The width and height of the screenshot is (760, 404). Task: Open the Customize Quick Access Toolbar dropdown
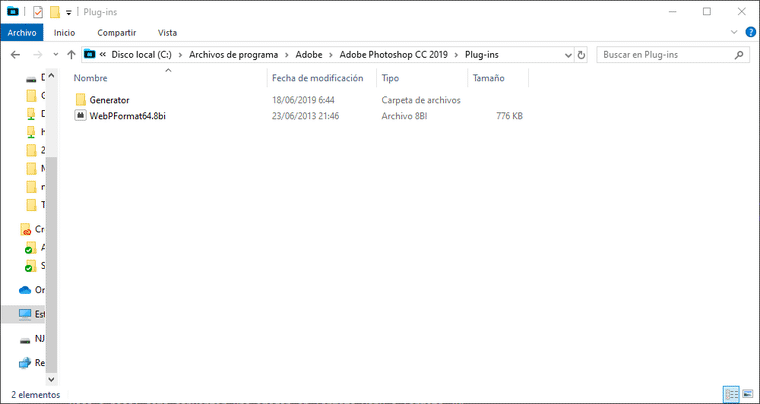(68, 13)
